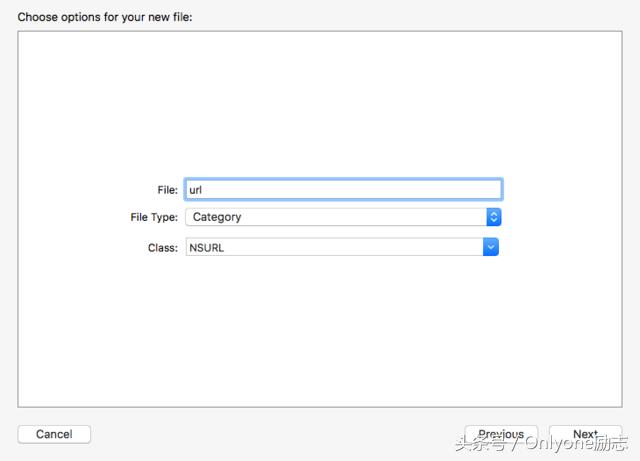Click the "NSURL" class name text
Image resolution: width=640 pixels, height=461 pixels.
207,247
